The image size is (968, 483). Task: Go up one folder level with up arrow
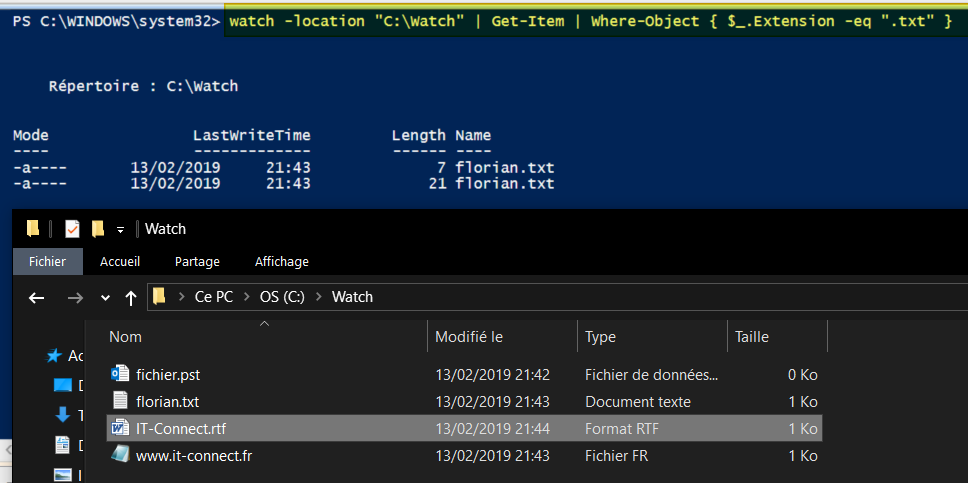click(x=130, y=297)
